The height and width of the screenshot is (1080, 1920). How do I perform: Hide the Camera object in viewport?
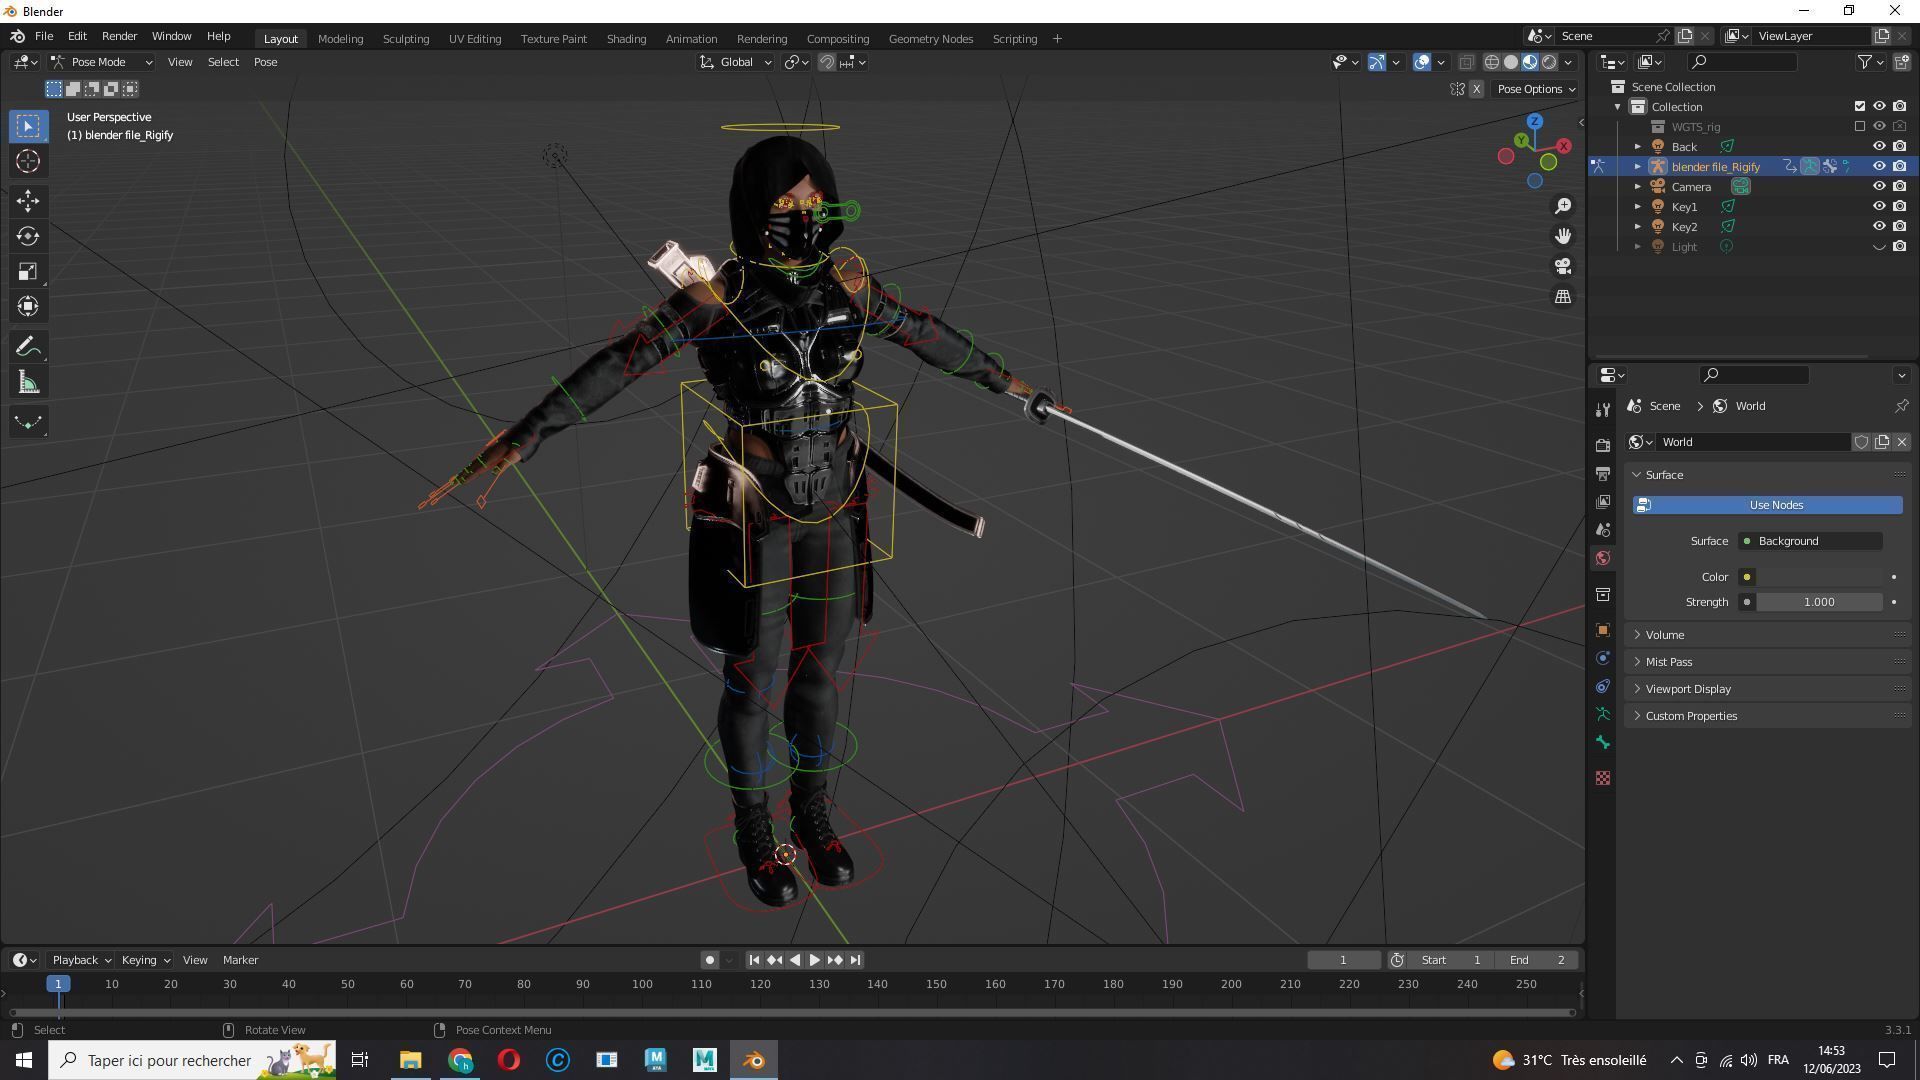(x=1879, y=186)
